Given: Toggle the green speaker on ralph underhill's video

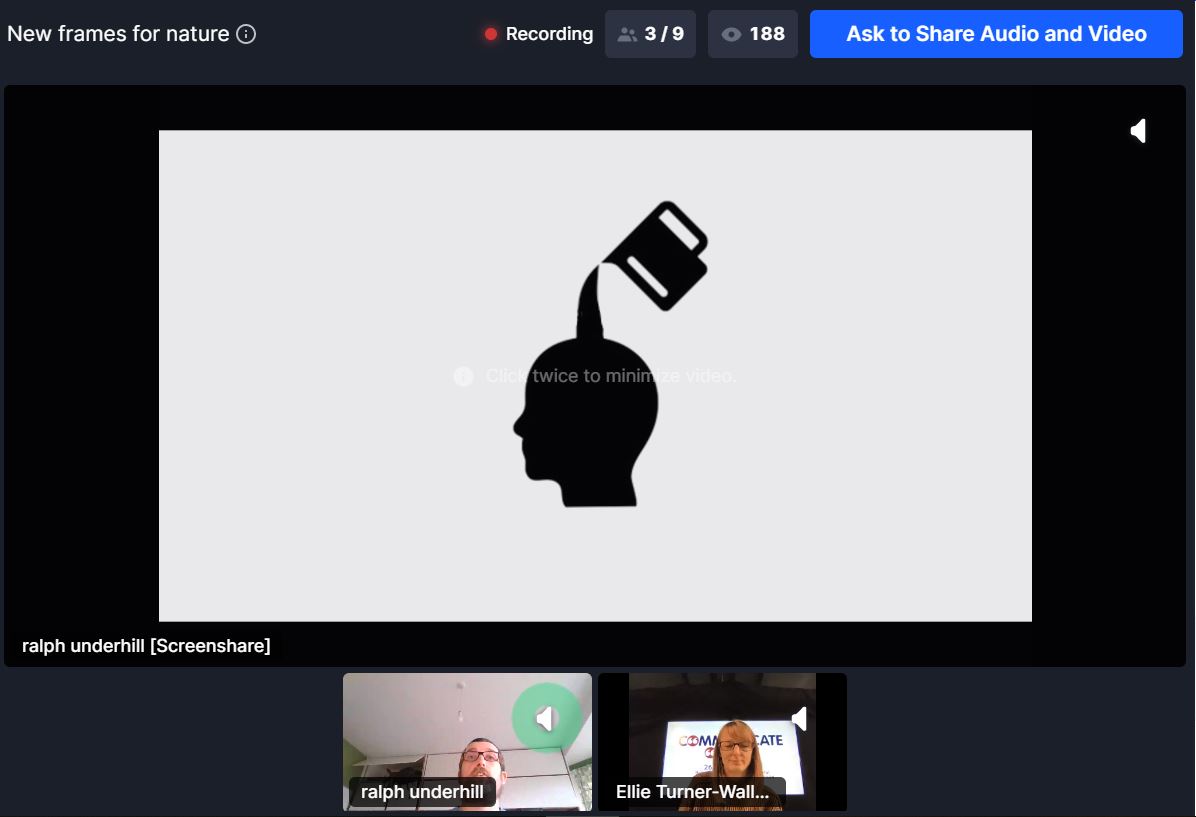Looking at the screenshot, I should click(547, 718).
